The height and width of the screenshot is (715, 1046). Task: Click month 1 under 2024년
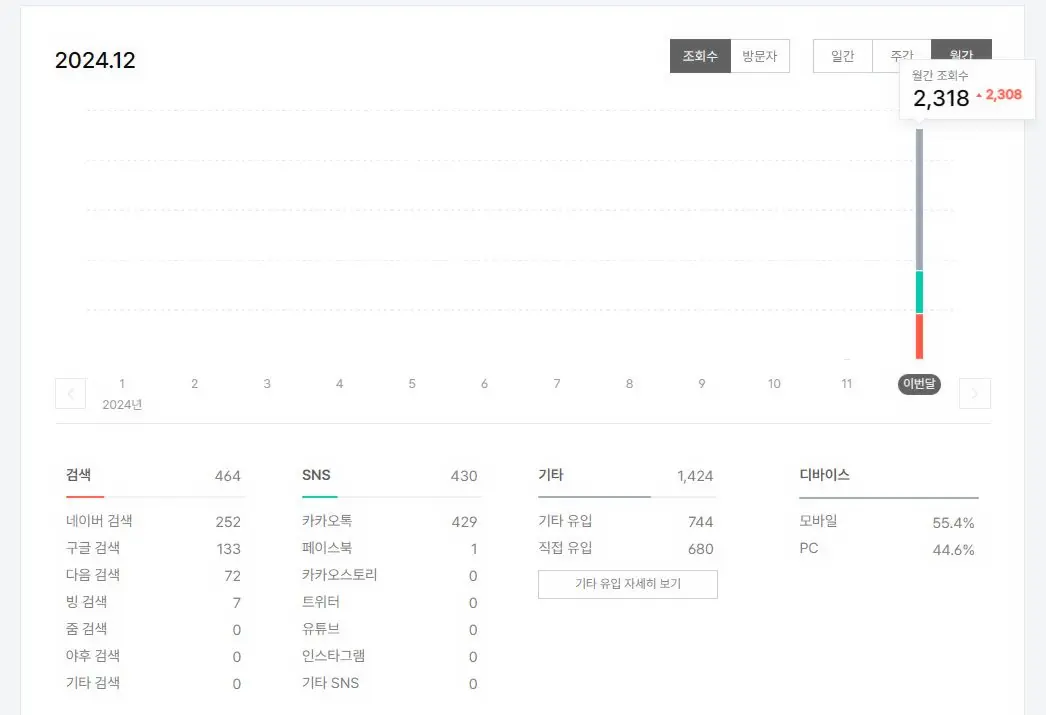tap(121, 384)
